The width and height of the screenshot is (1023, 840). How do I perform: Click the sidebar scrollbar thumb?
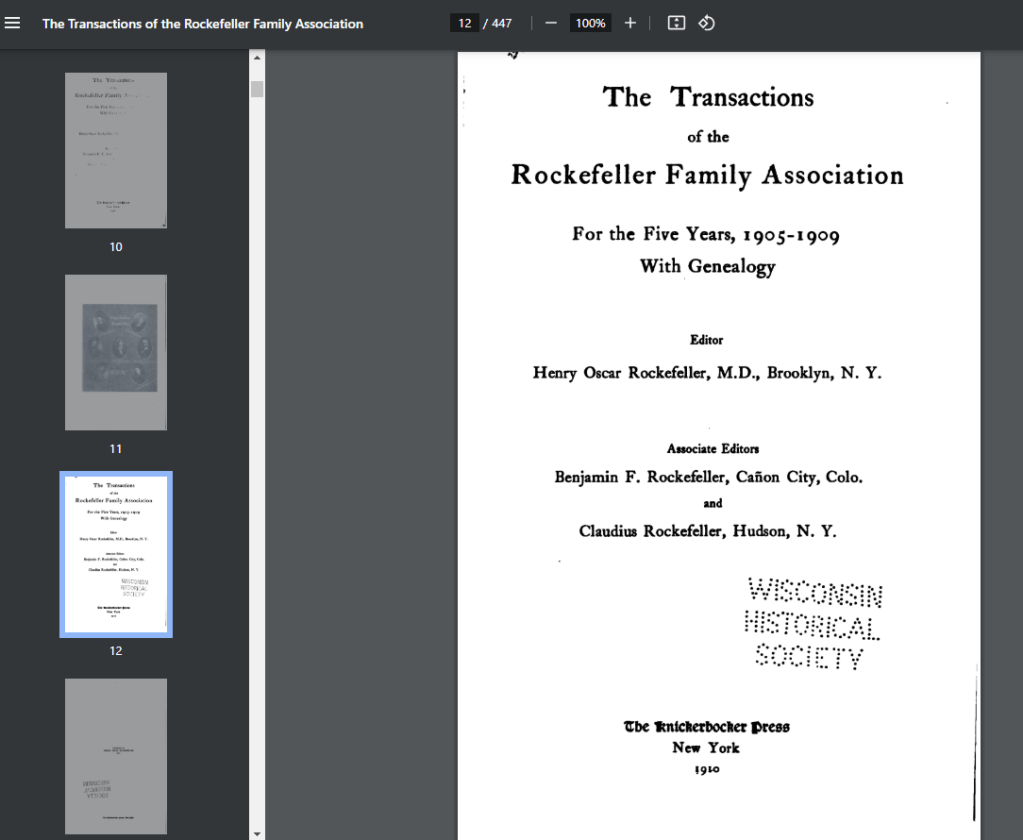257,89
